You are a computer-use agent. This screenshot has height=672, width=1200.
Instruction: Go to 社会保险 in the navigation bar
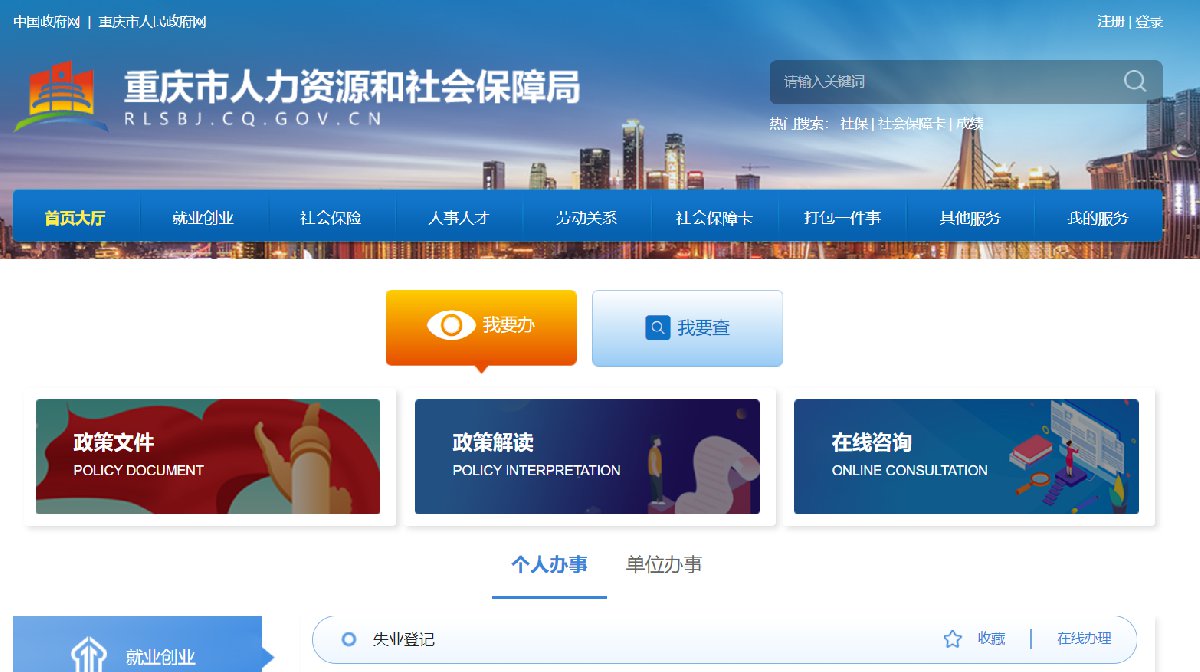(x=331, y=218)
